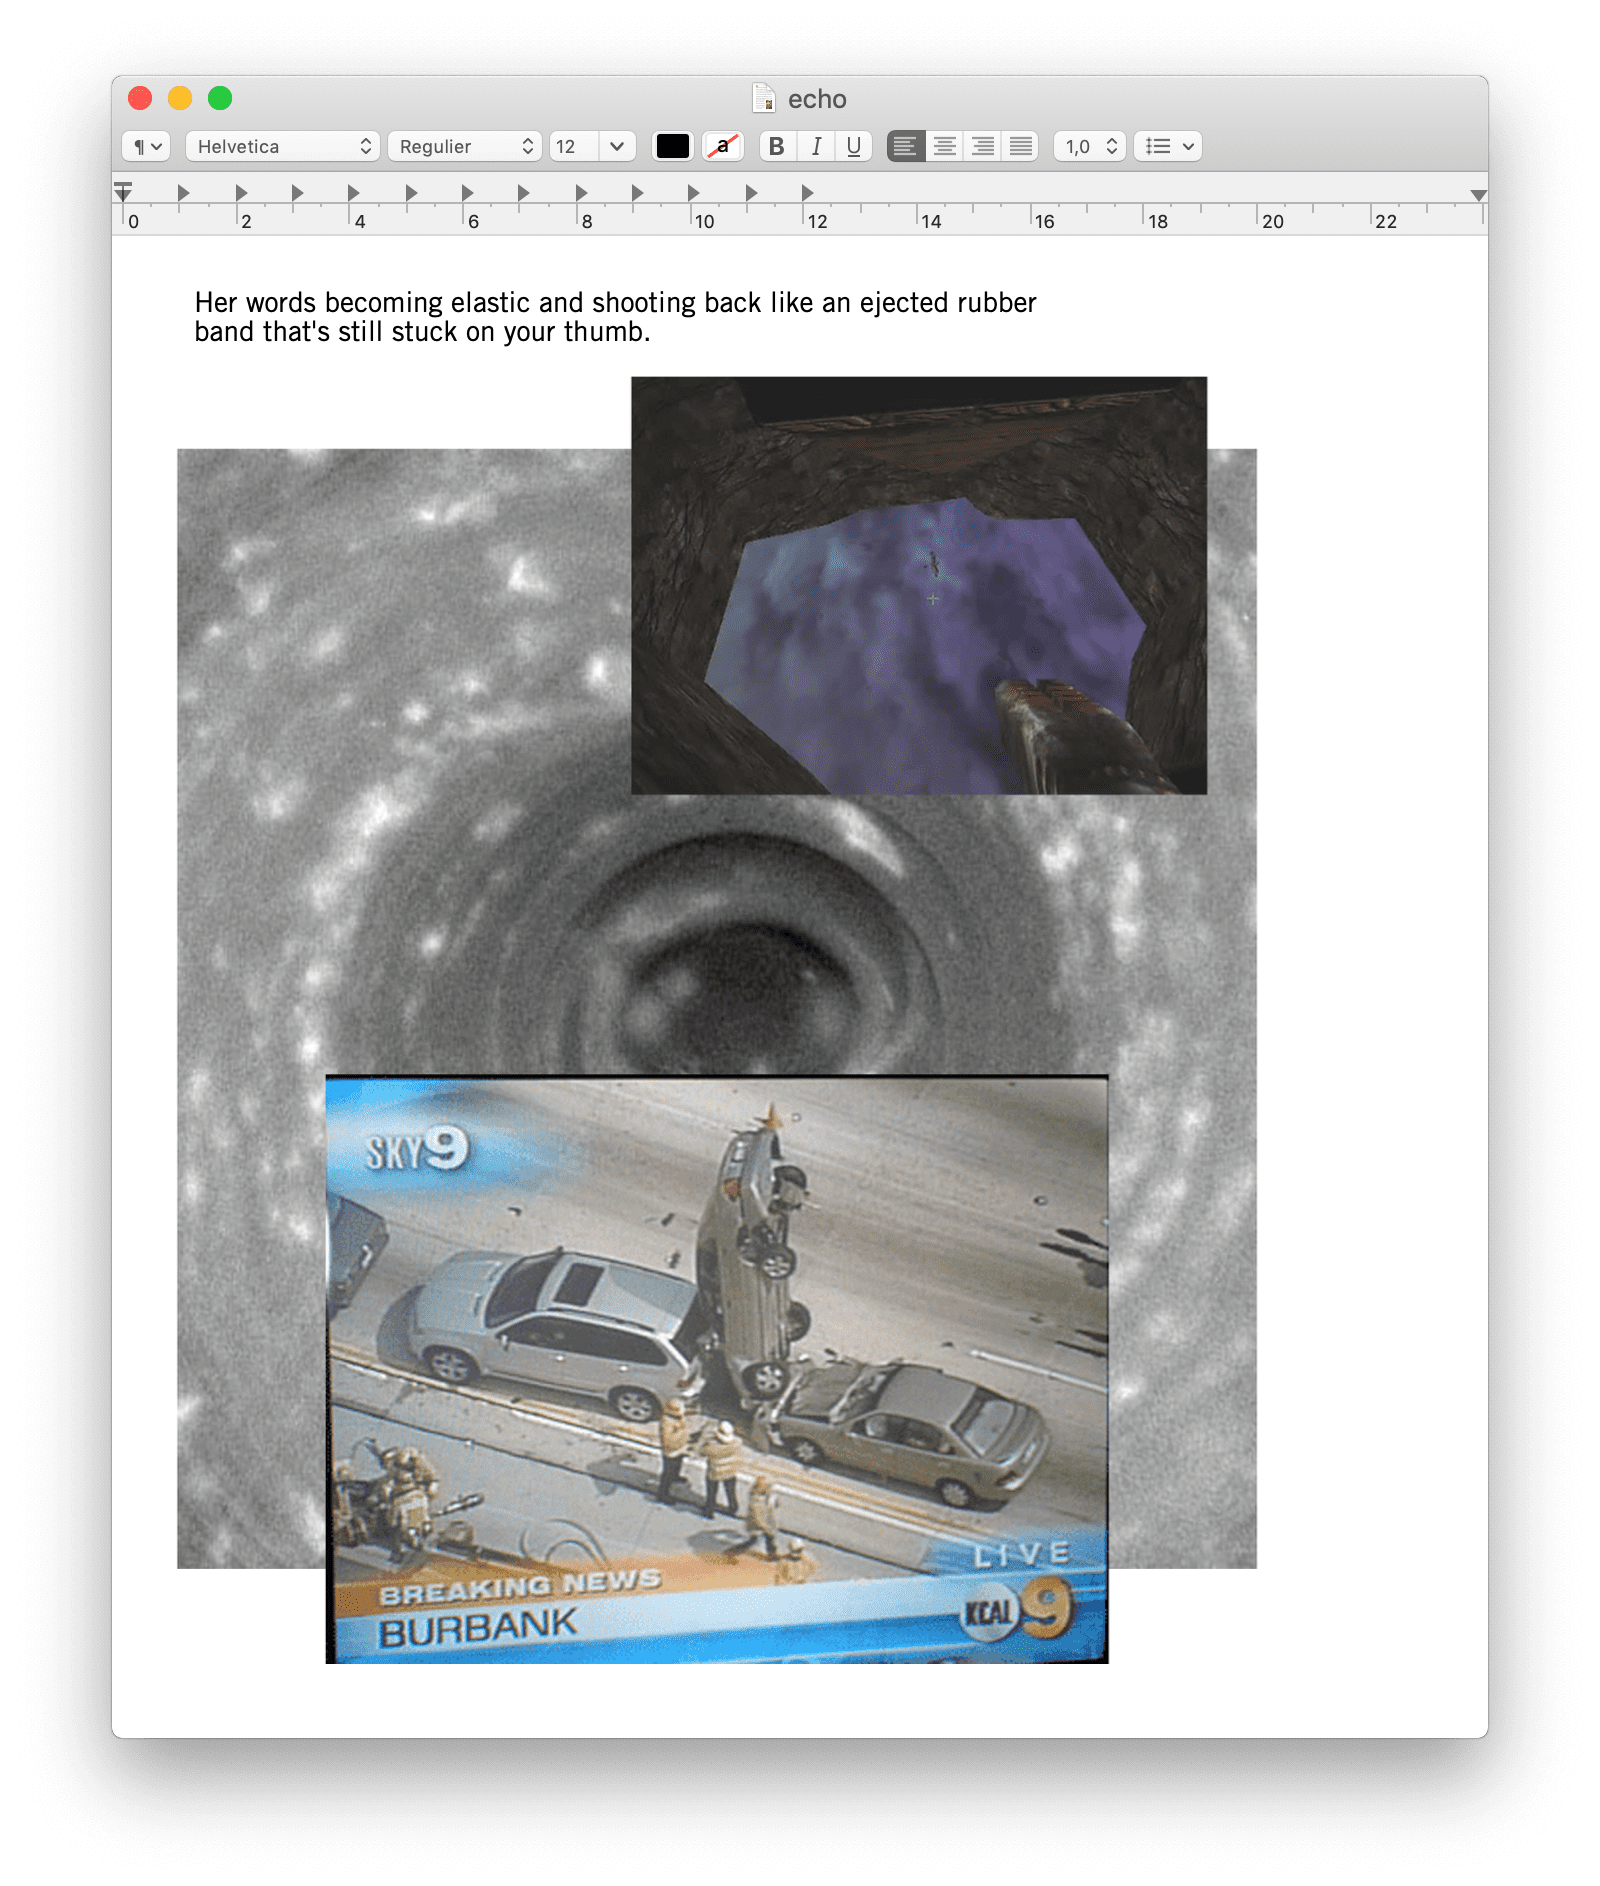Select the tab stop just after ruler 12
The image size is (1600, 1886).
[x=807, y=192]
